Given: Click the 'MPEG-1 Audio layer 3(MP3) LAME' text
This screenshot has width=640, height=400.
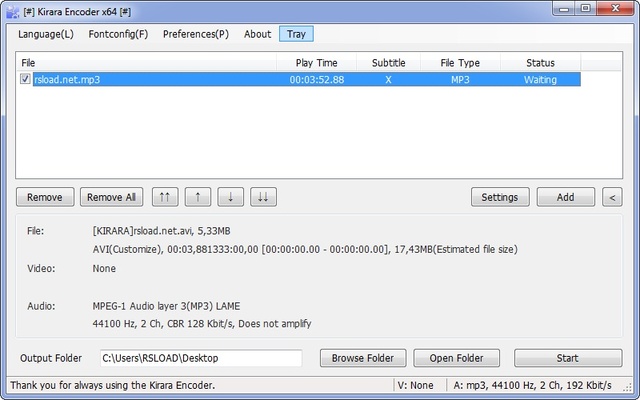Looking at the screenshot, I should coord(167,306).
